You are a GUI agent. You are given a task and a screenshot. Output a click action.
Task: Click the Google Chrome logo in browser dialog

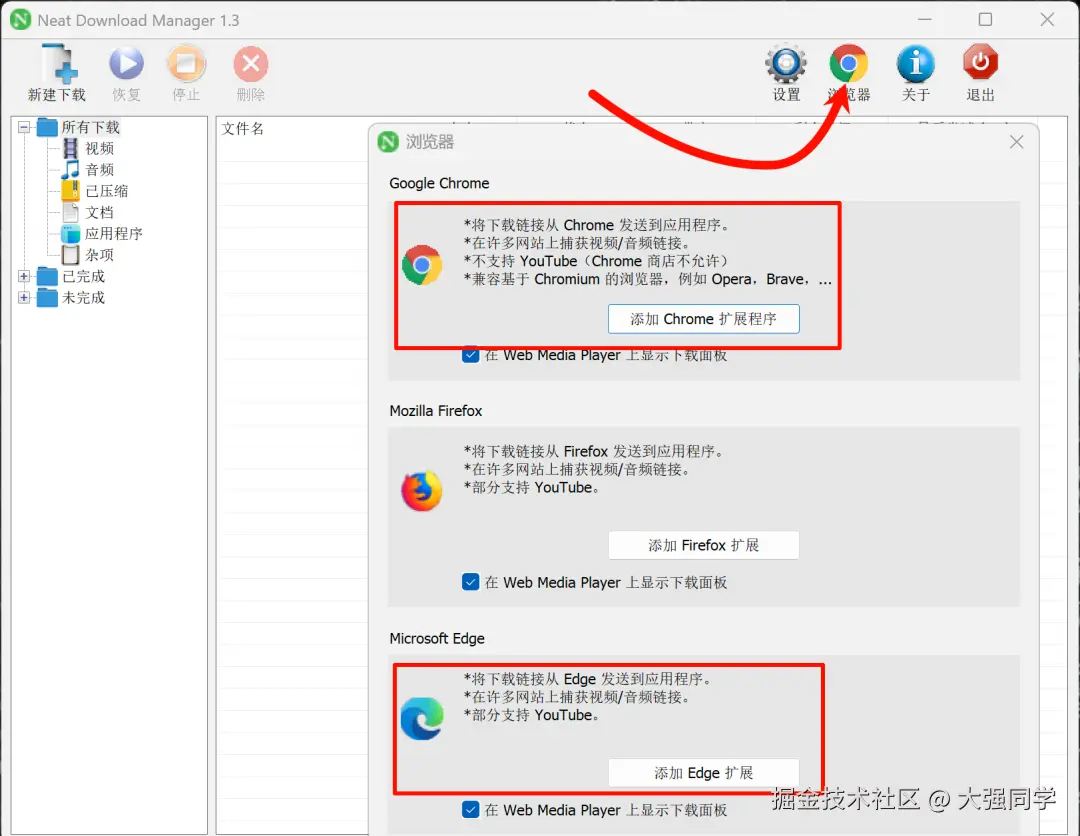coord(422,265)
